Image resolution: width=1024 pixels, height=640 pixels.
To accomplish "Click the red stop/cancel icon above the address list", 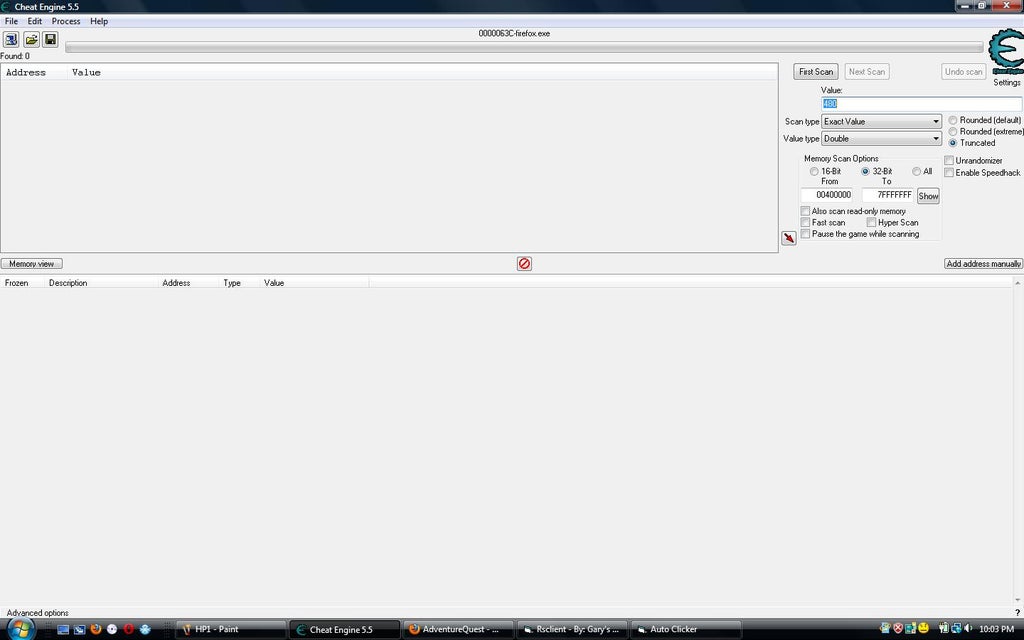I will point(522,263).
